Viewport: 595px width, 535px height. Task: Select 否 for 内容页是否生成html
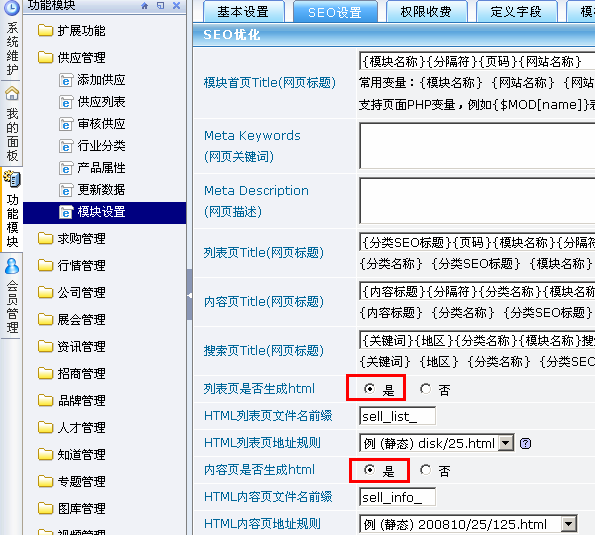pos(426,470)
